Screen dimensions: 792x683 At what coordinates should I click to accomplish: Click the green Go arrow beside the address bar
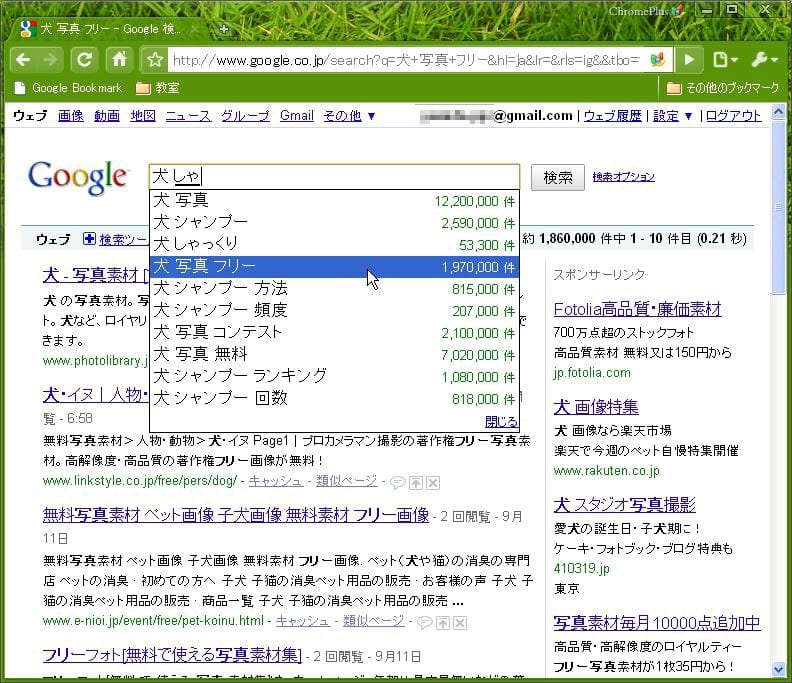point(688,60)
